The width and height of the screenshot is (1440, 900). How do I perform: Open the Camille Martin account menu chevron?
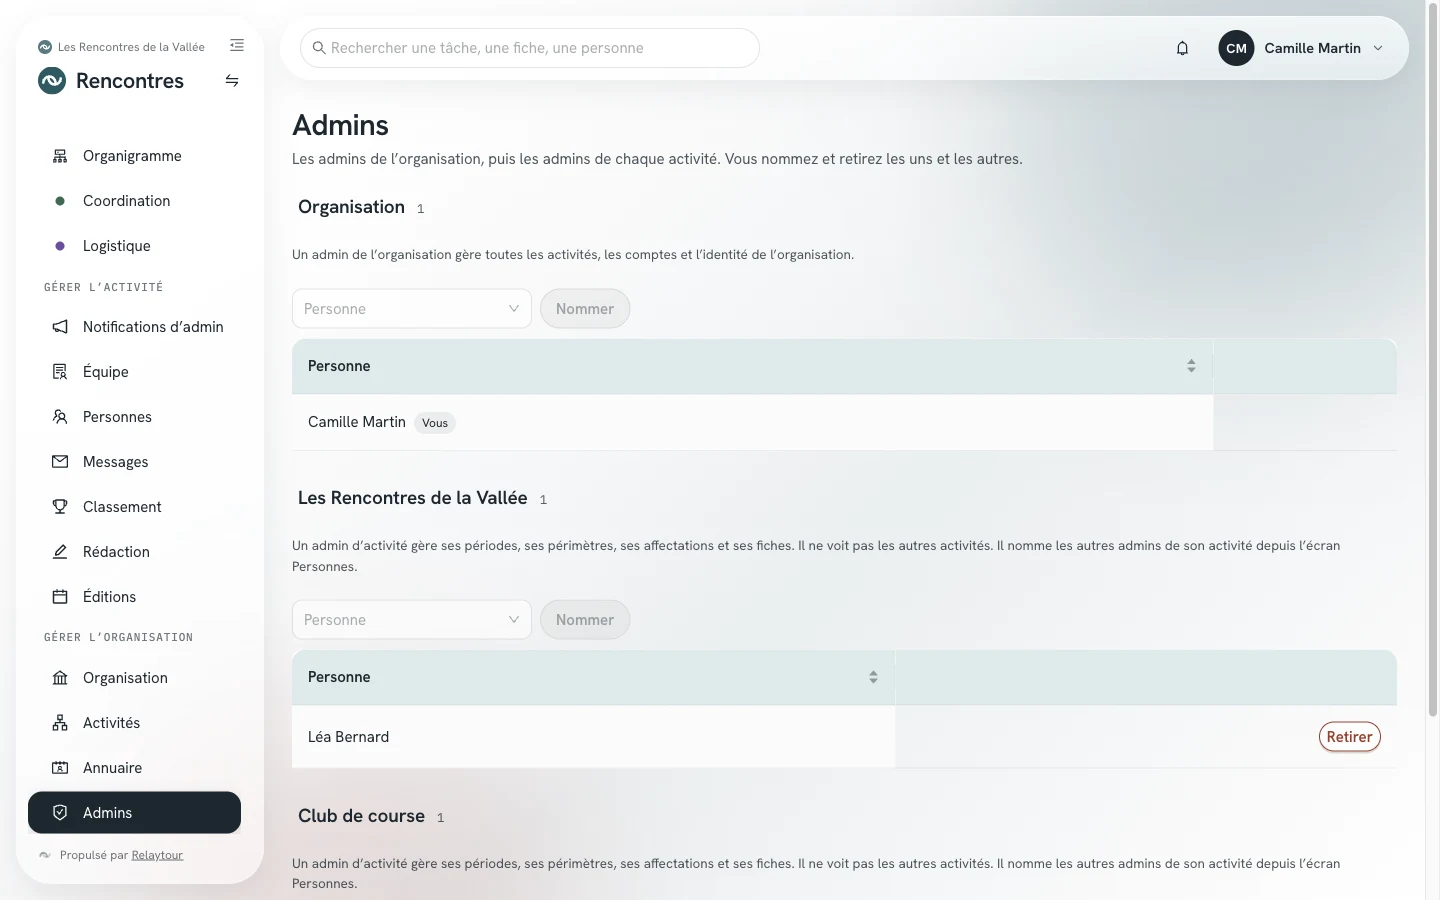coord(1378,48)
